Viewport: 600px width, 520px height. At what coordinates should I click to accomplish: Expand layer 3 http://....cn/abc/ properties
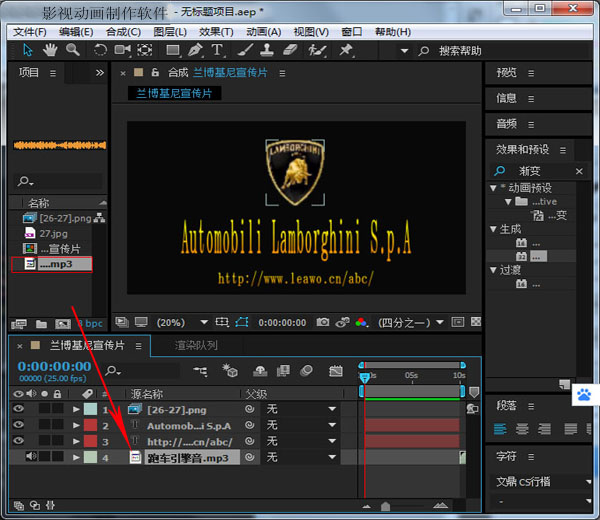(x=76, y=442)
